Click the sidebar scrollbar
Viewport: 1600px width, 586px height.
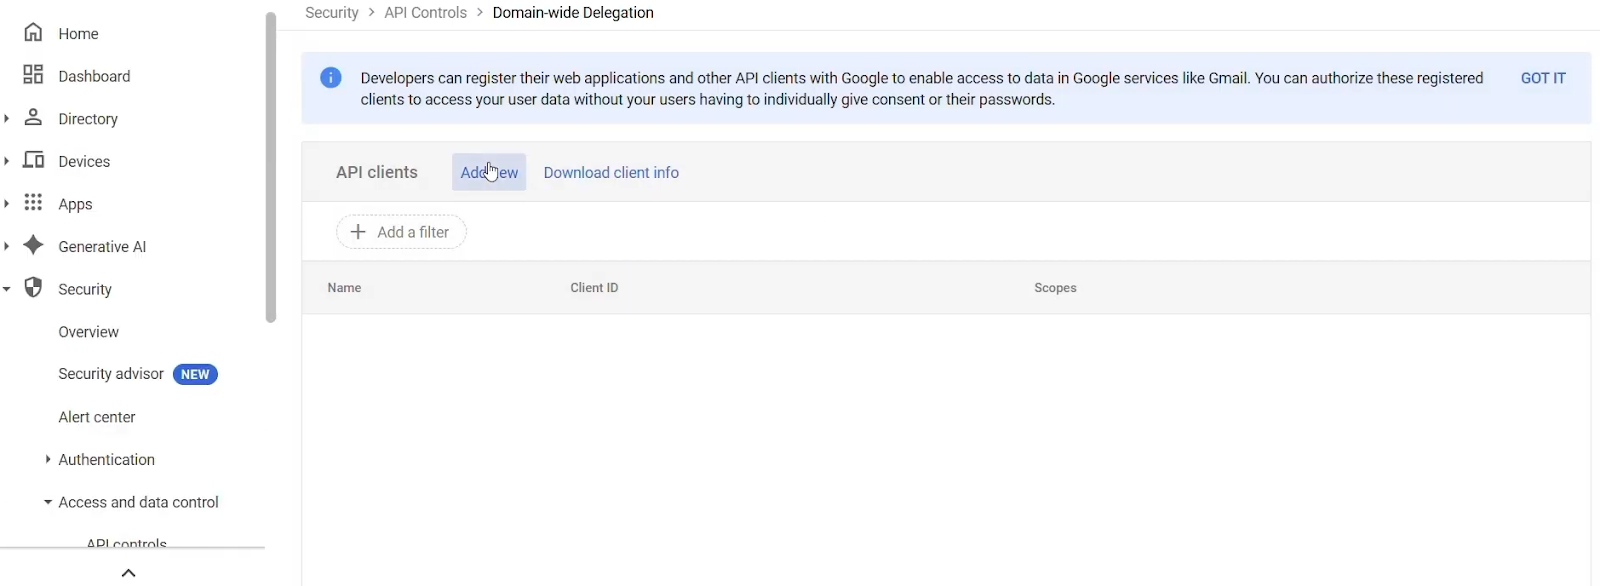(270, 165)
